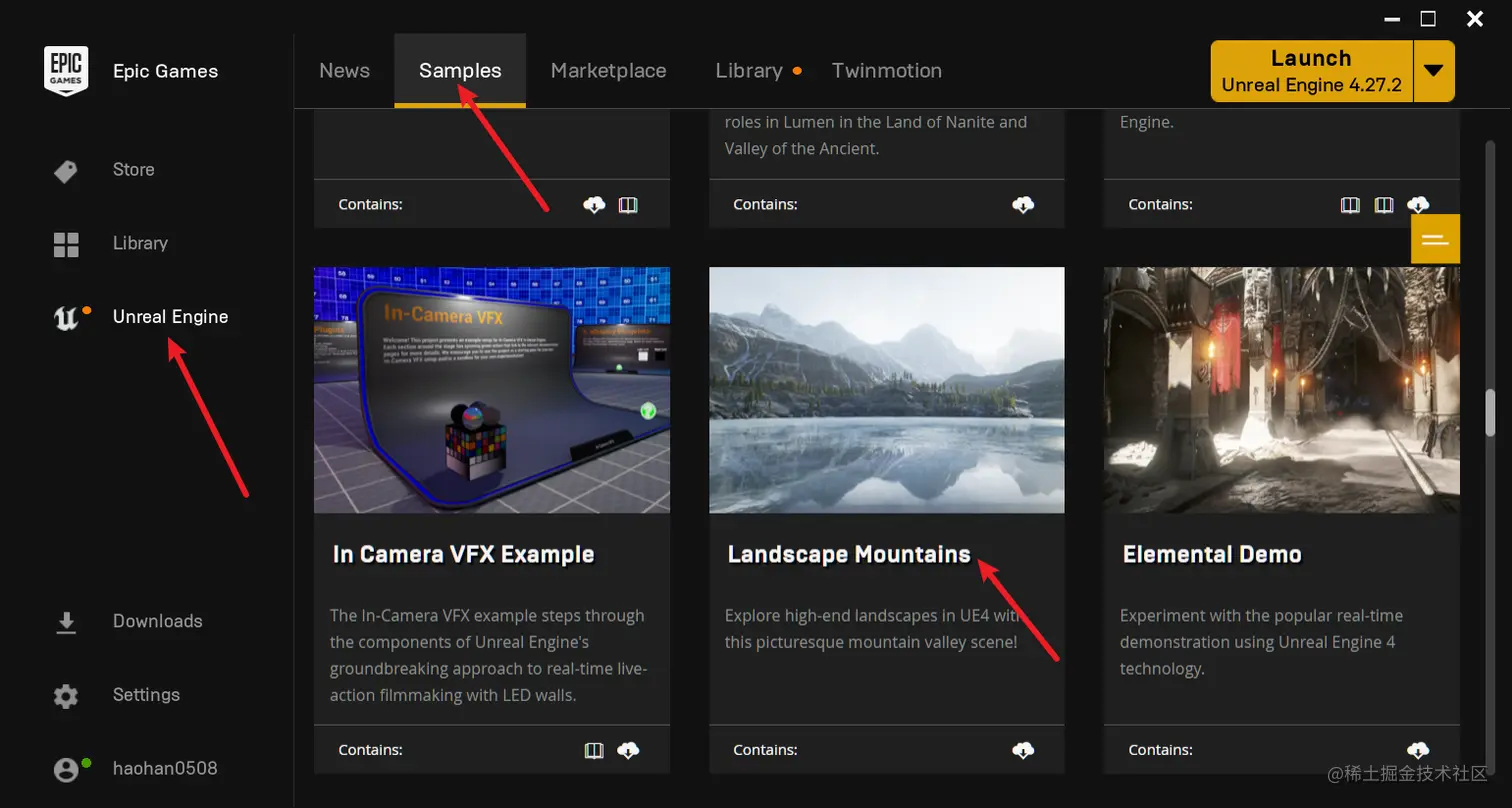The width and height of the screenshot is (1512, 808).
Task: Click the notification dot beside Library tab
Action: pos(797,72)
